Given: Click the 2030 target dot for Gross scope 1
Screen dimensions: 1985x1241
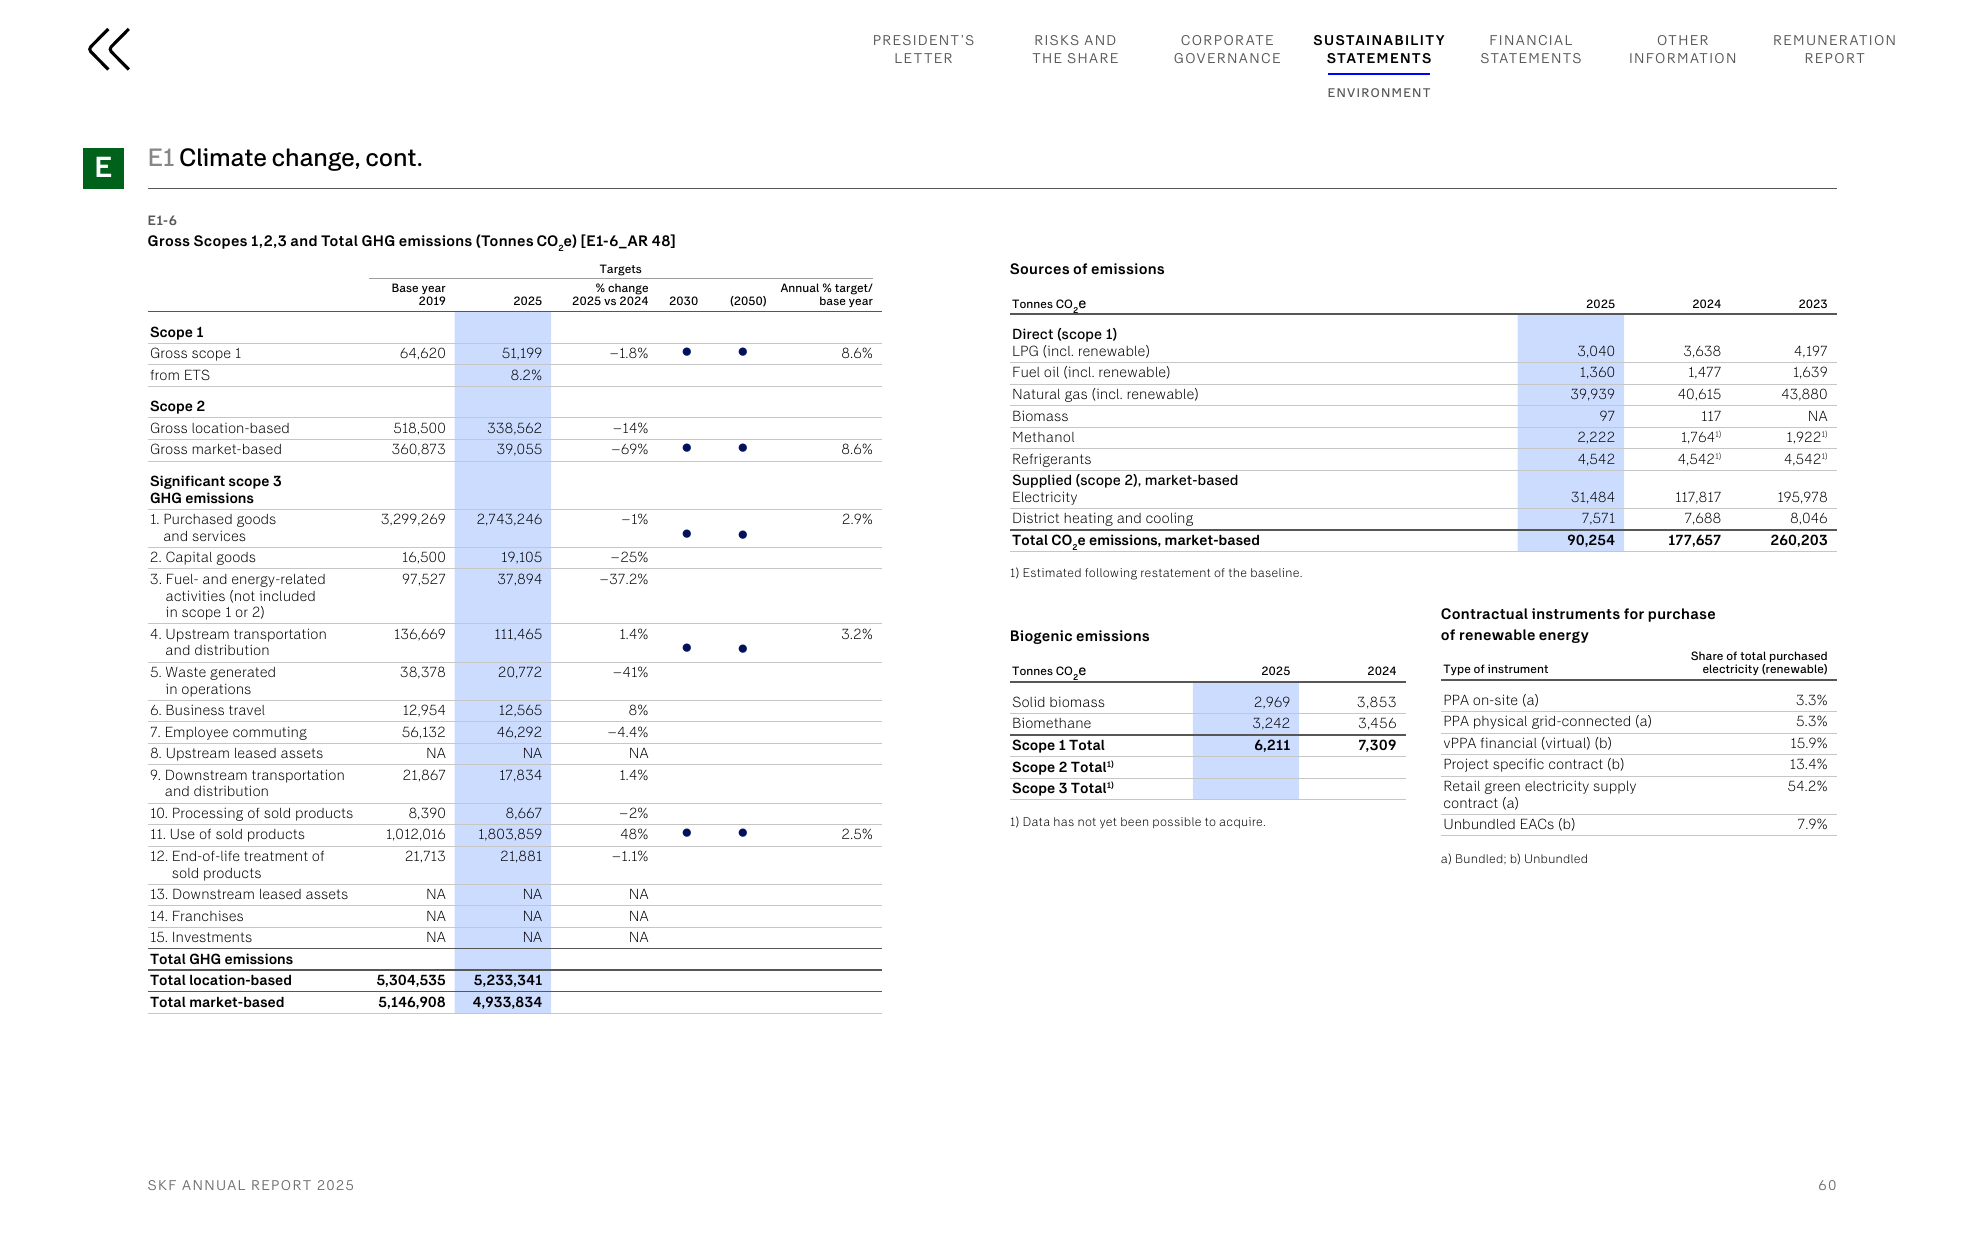Looking at the screenshot, I should [686, 352].
